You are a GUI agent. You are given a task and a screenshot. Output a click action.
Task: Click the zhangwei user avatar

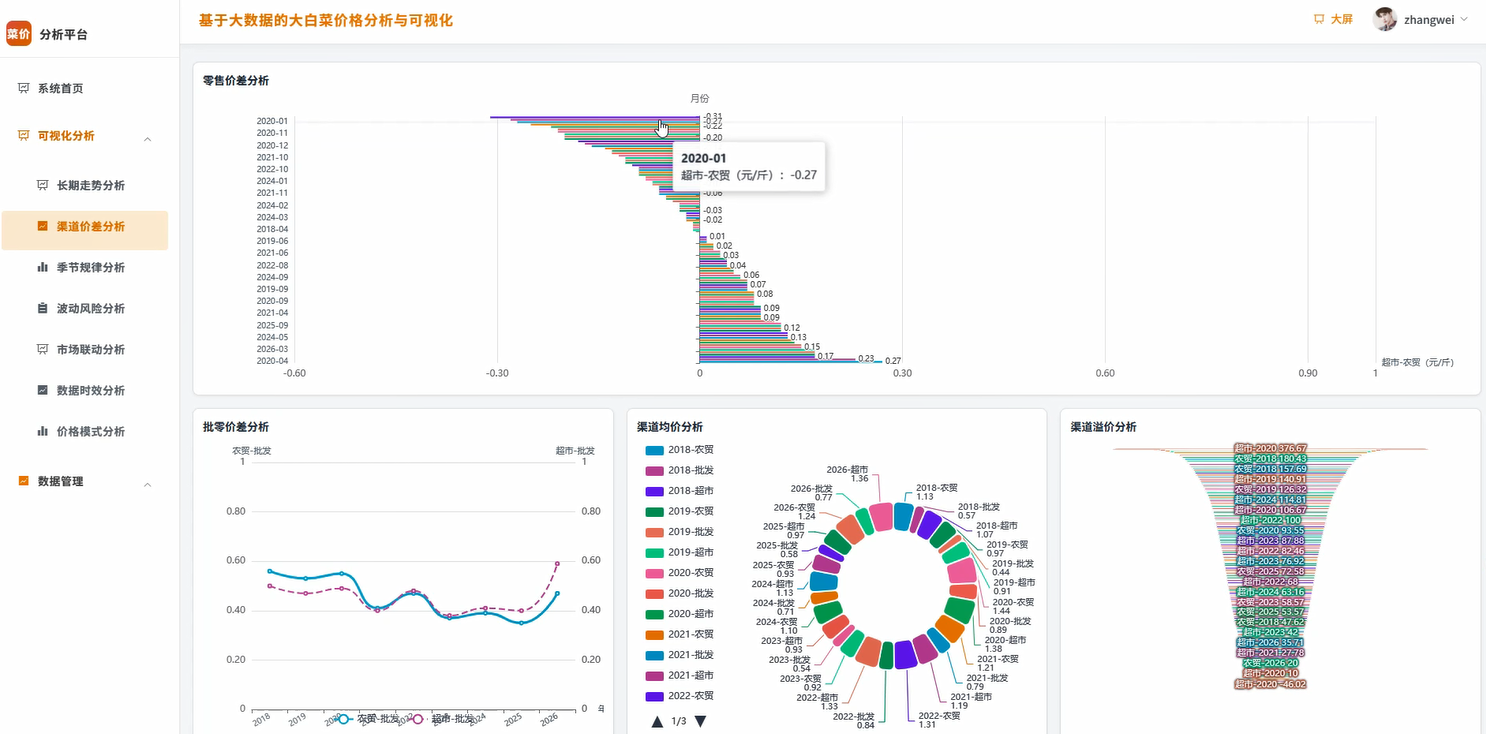click(1385, 19)
